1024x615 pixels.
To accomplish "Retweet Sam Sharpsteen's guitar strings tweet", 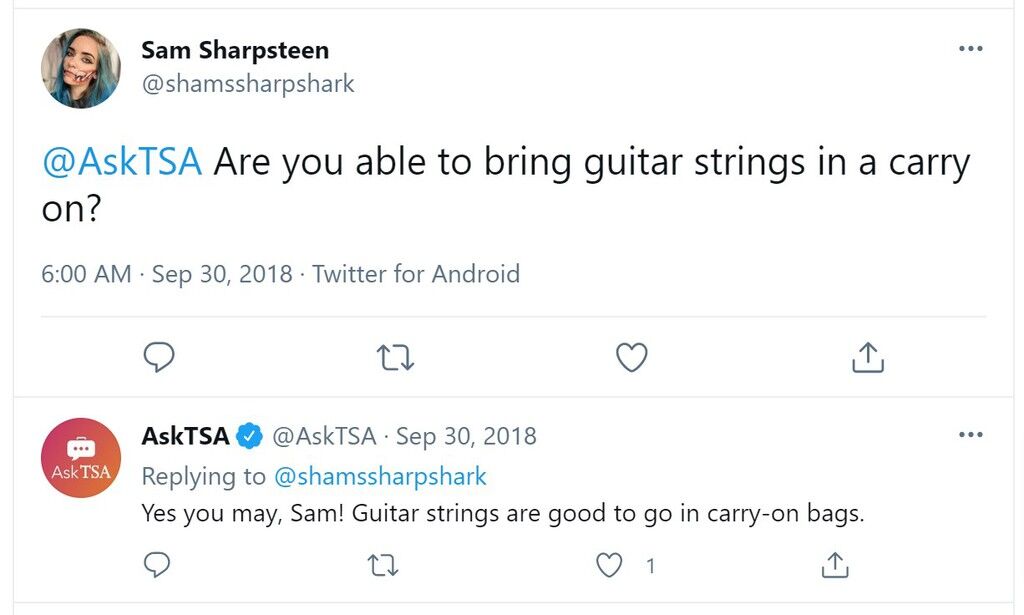I will [x=395, y=358].
